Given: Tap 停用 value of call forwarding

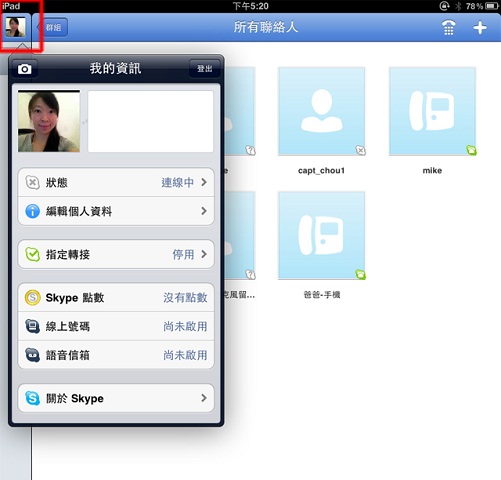Looking at the screenshot, I should [x=183, y=254].
